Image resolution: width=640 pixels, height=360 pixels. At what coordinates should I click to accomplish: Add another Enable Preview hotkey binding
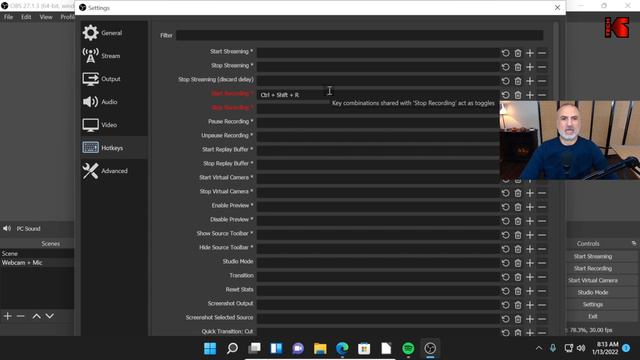pyautogui.click(x=530, y=207)
